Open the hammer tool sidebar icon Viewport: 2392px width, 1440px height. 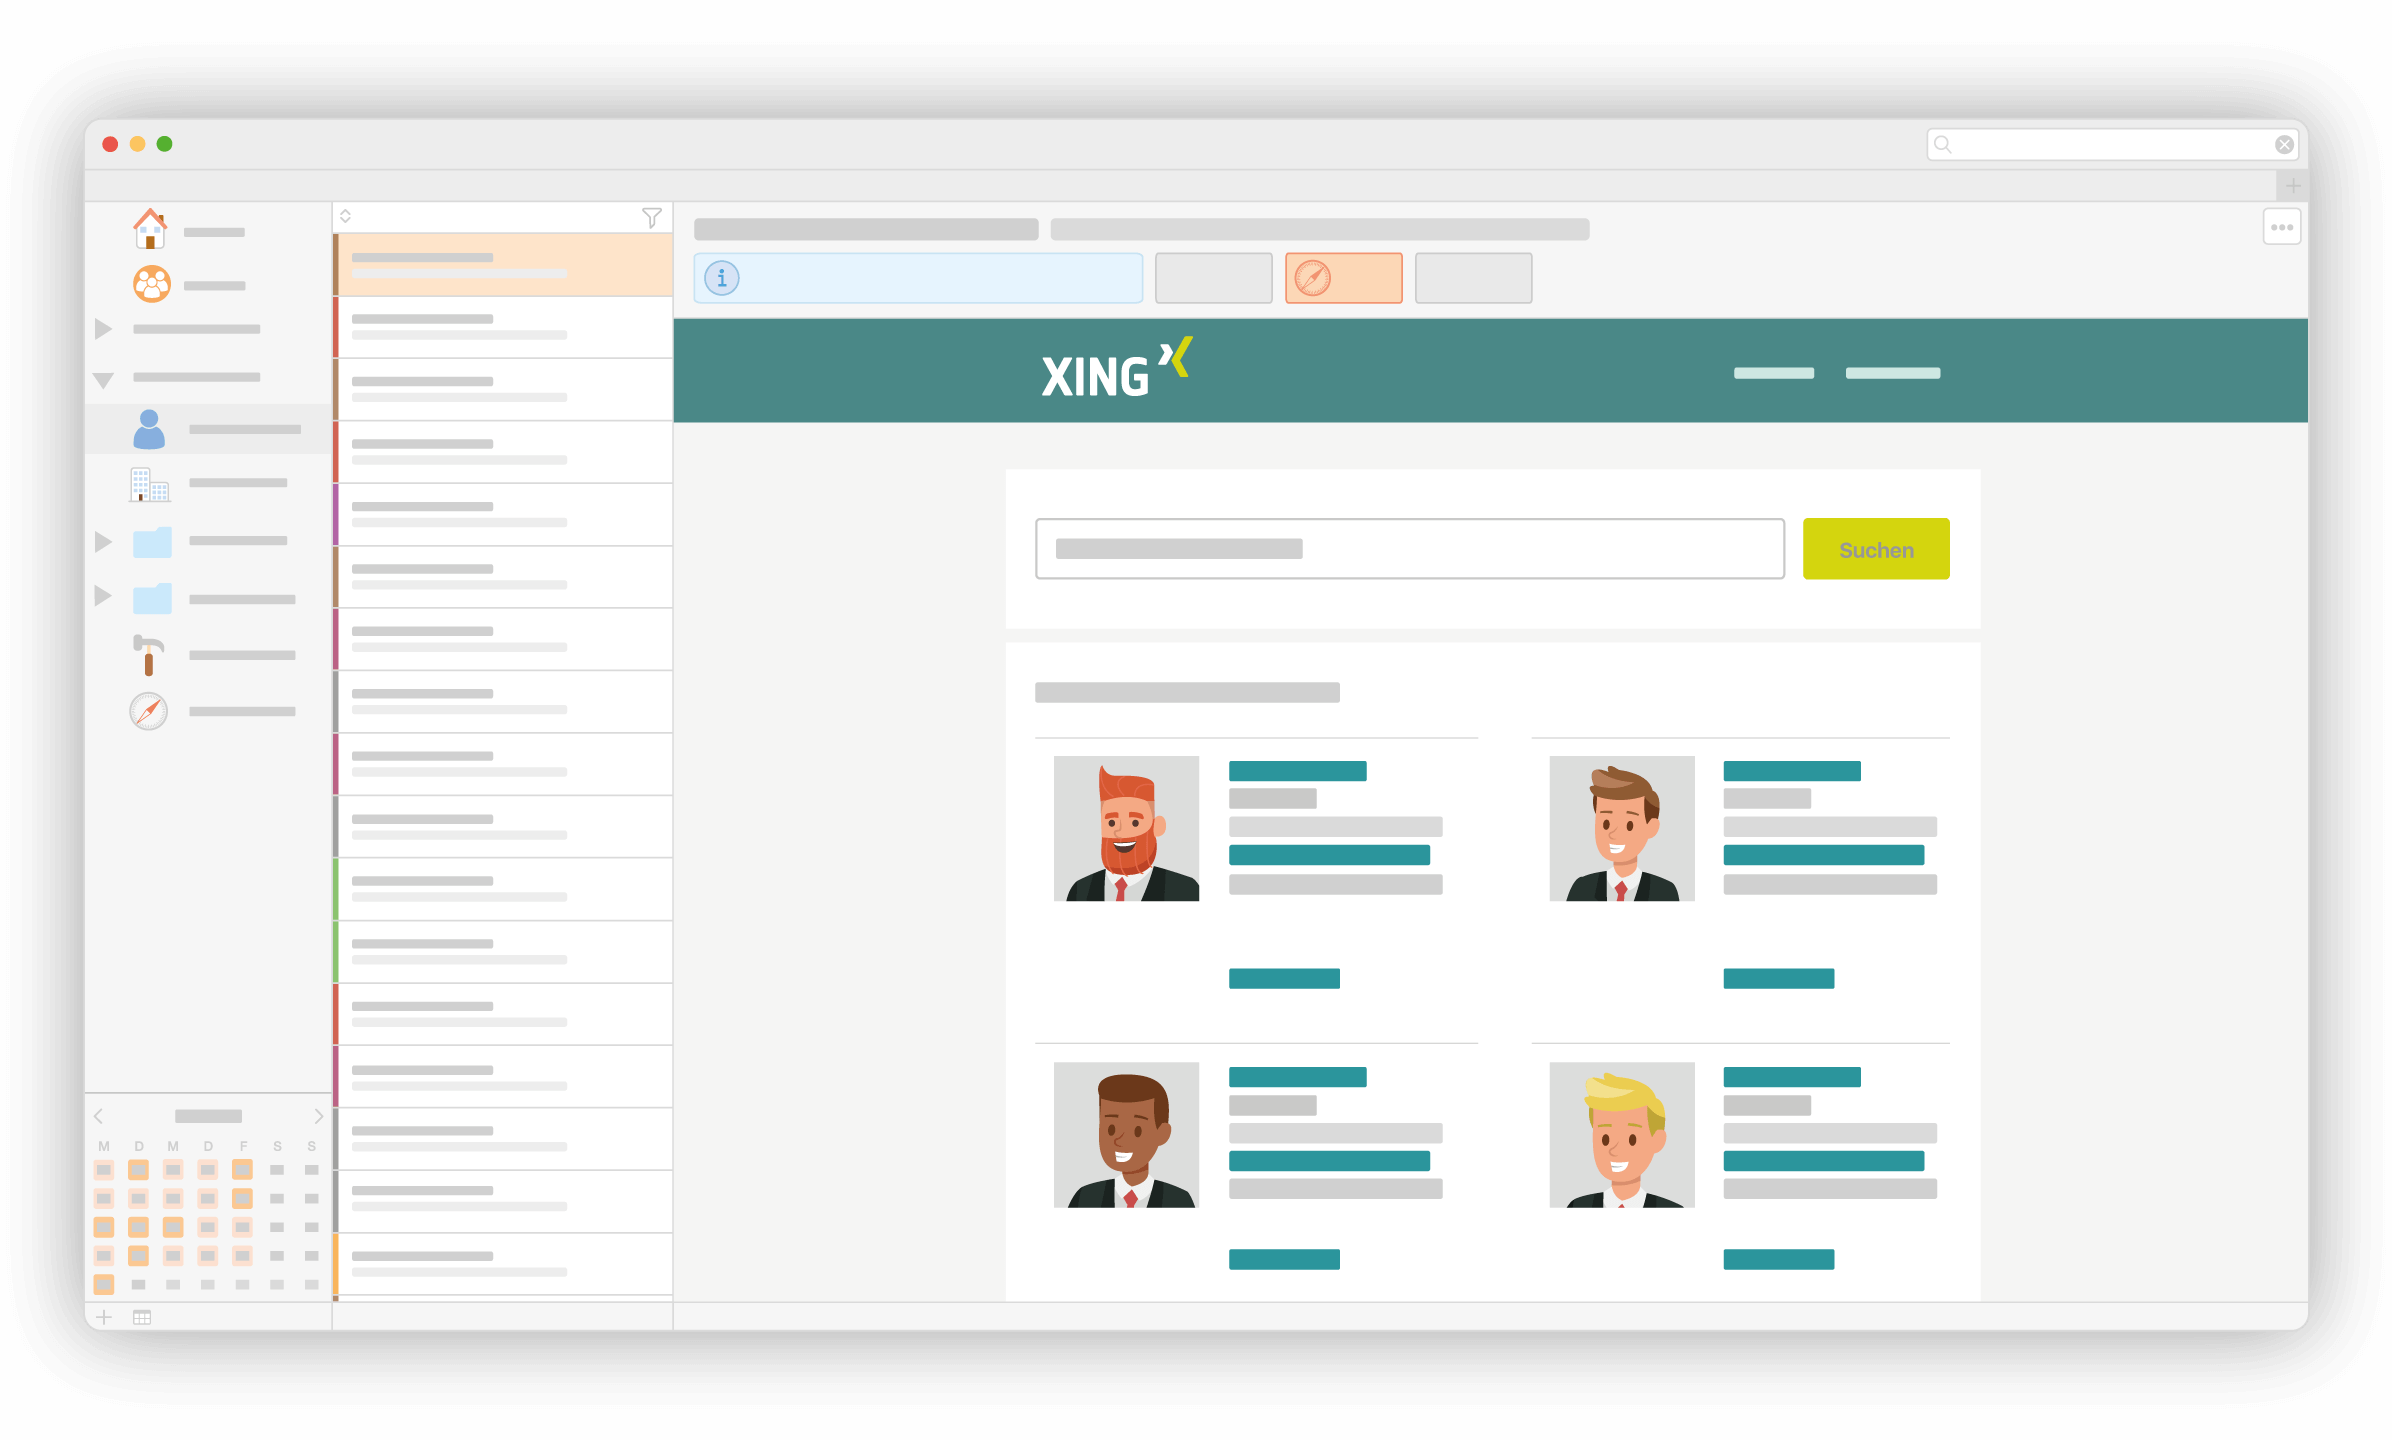coord(148,655)
